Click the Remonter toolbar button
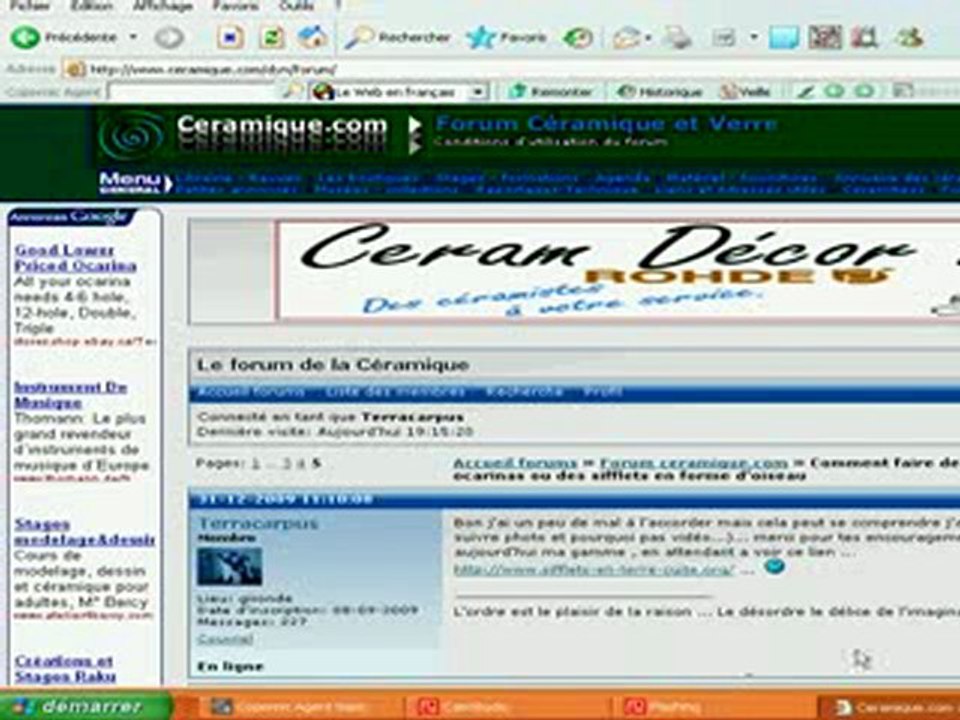 [x=550, y=92]
